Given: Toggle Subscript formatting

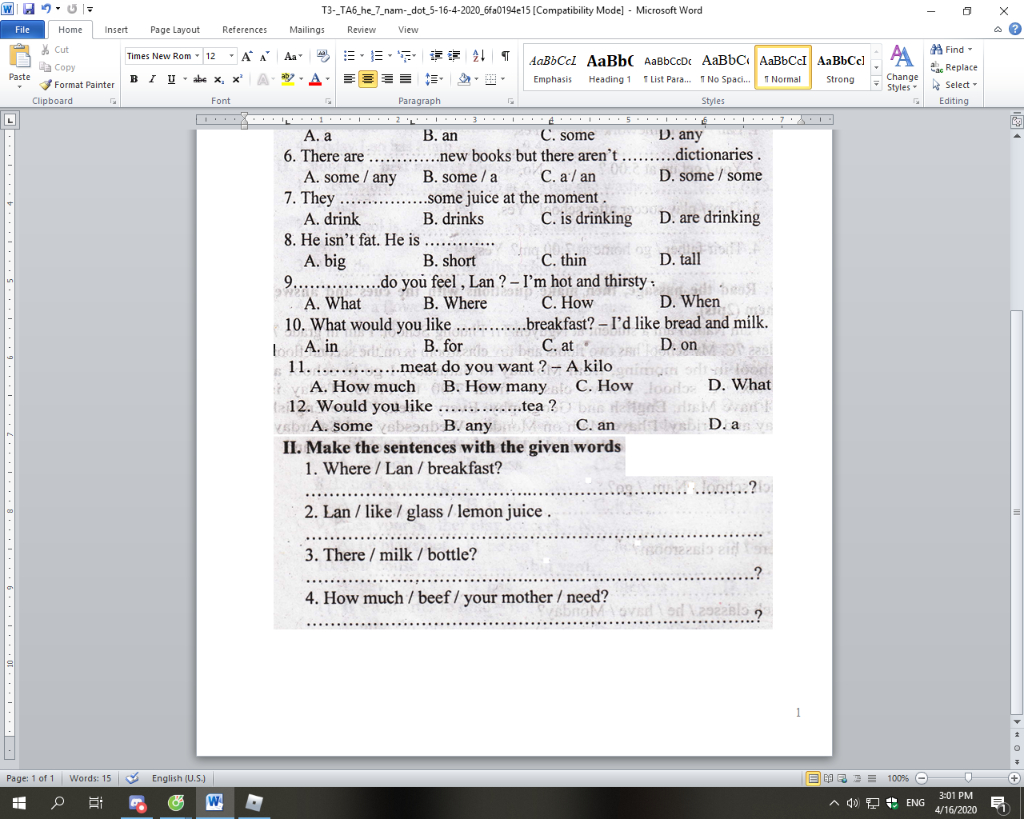Looking at the screenshot, I should (219, 79).
